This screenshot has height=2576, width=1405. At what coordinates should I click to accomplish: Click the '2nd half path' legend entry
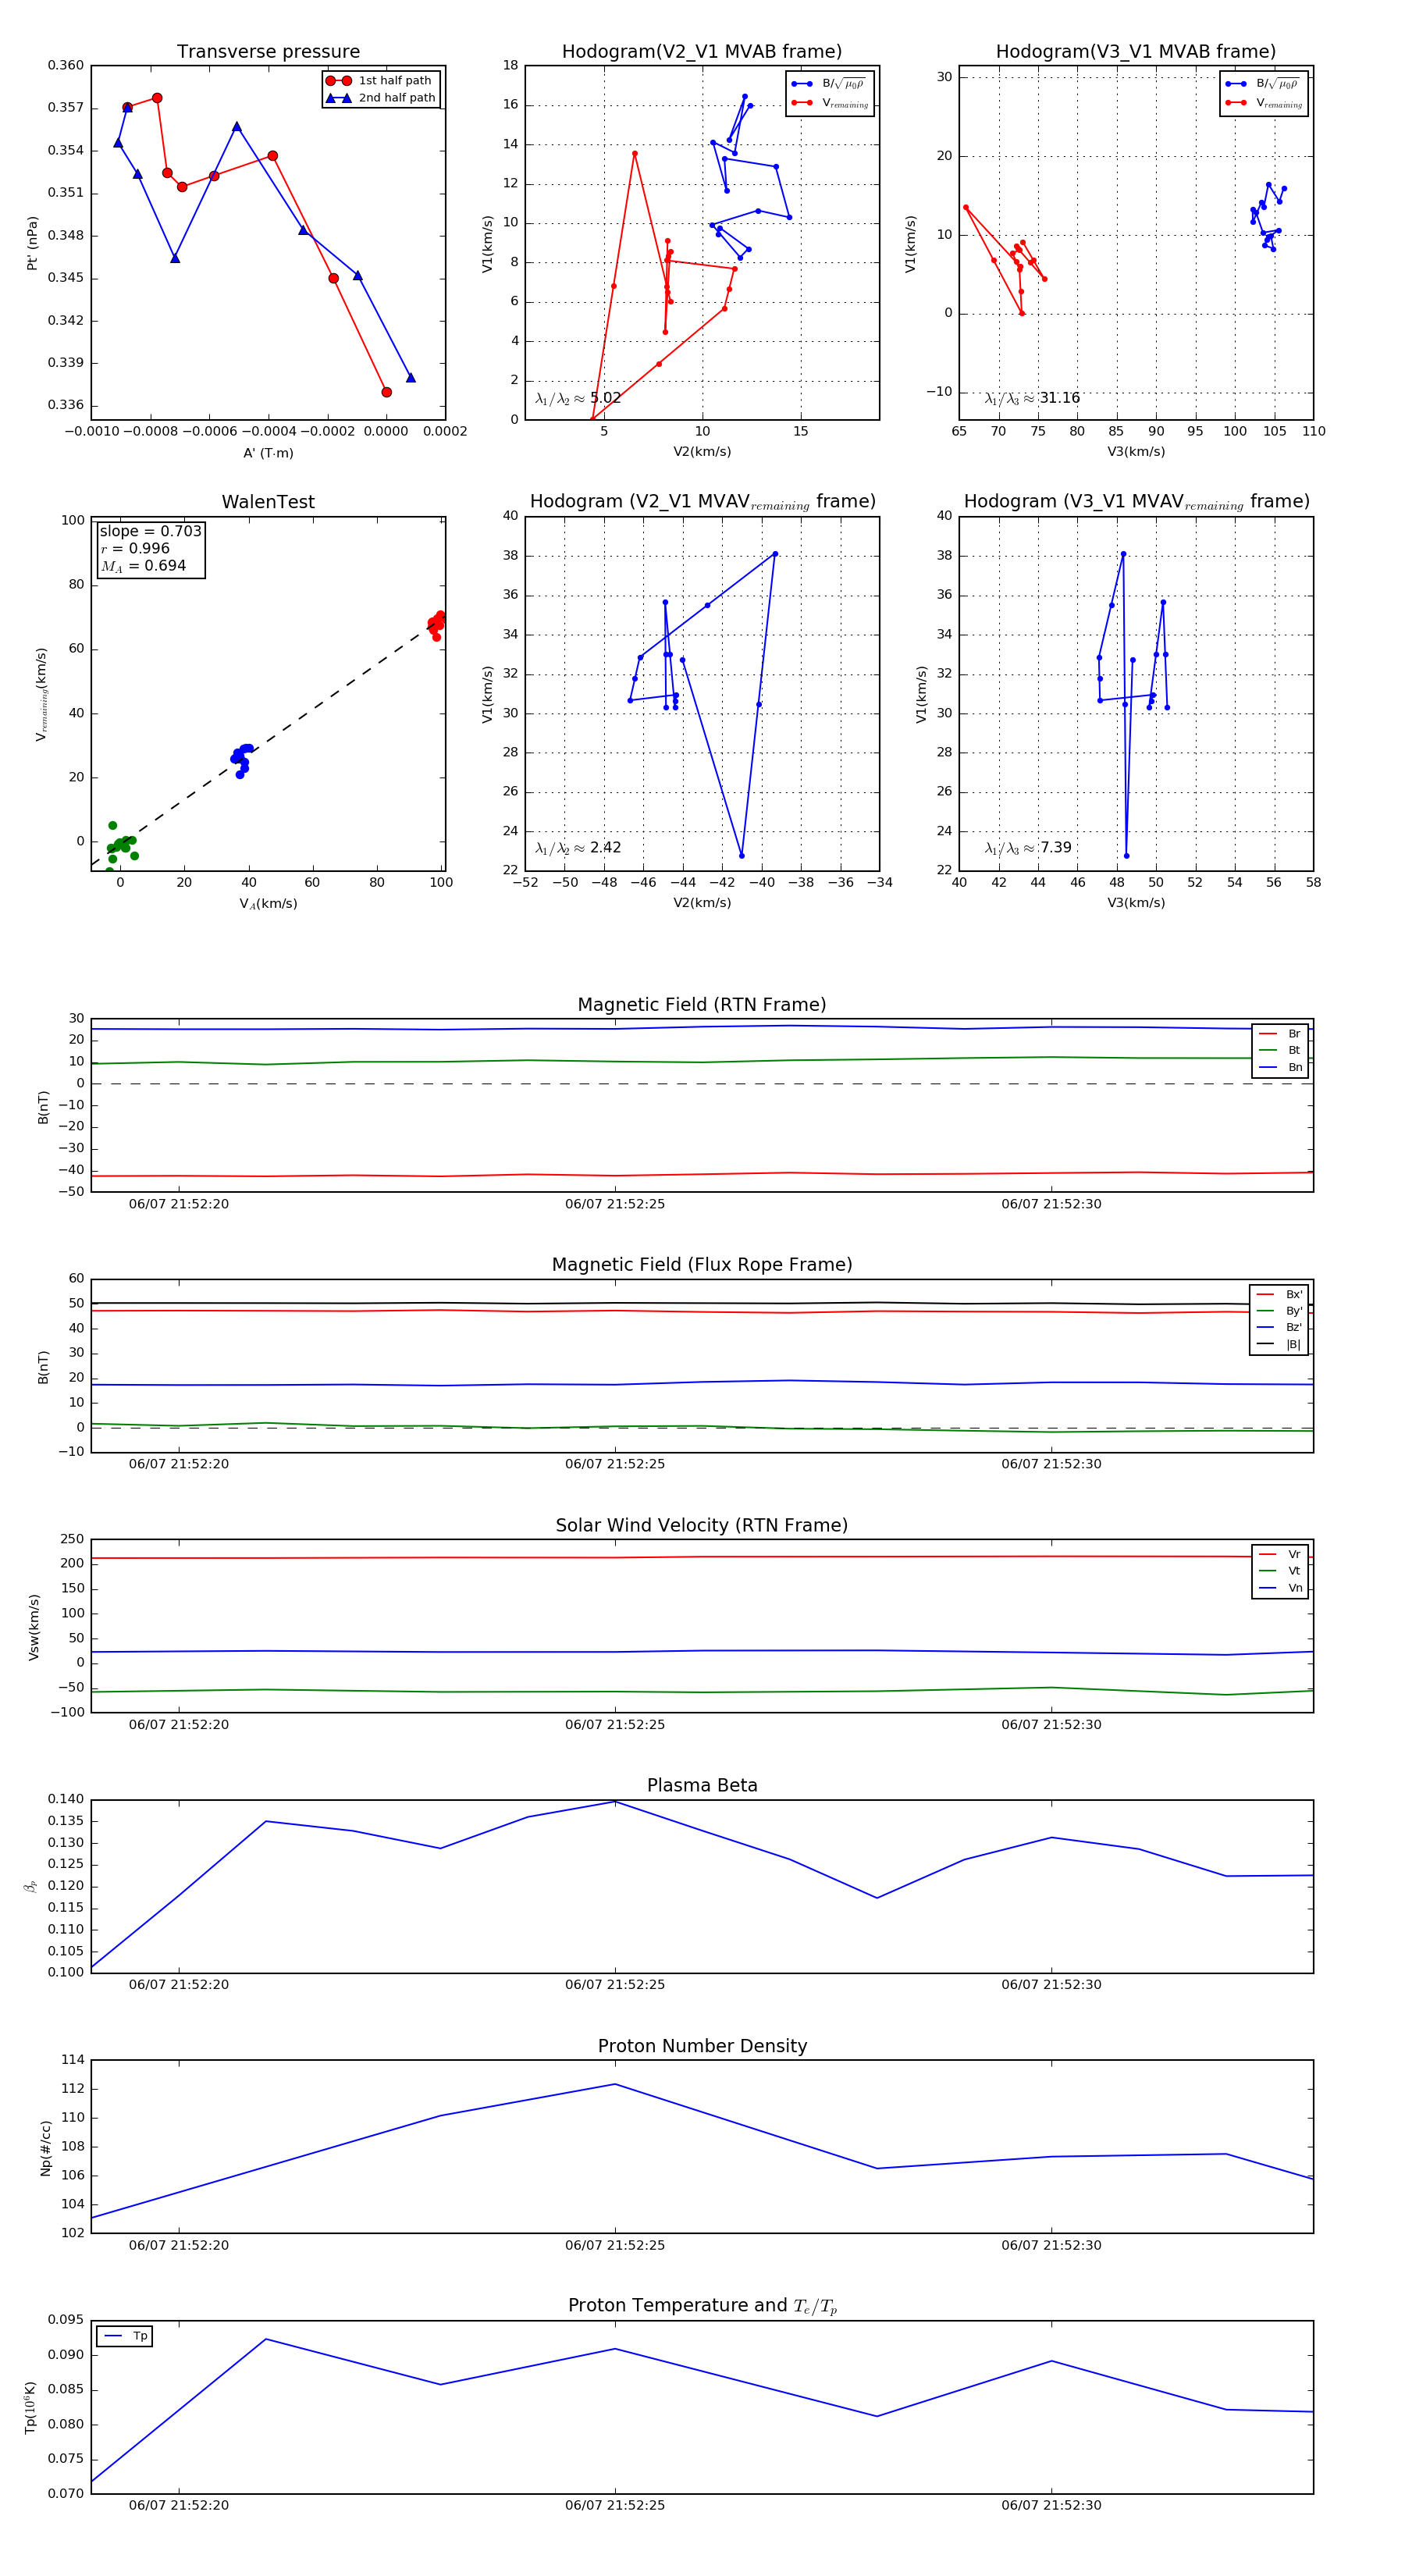point(381,98)
